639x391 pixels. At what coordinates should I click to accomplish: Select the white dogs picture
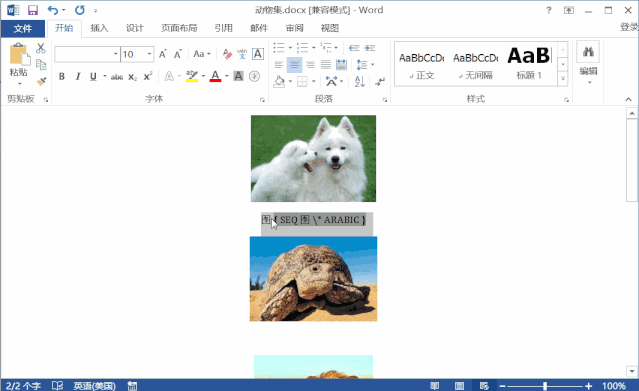(313, 159)
